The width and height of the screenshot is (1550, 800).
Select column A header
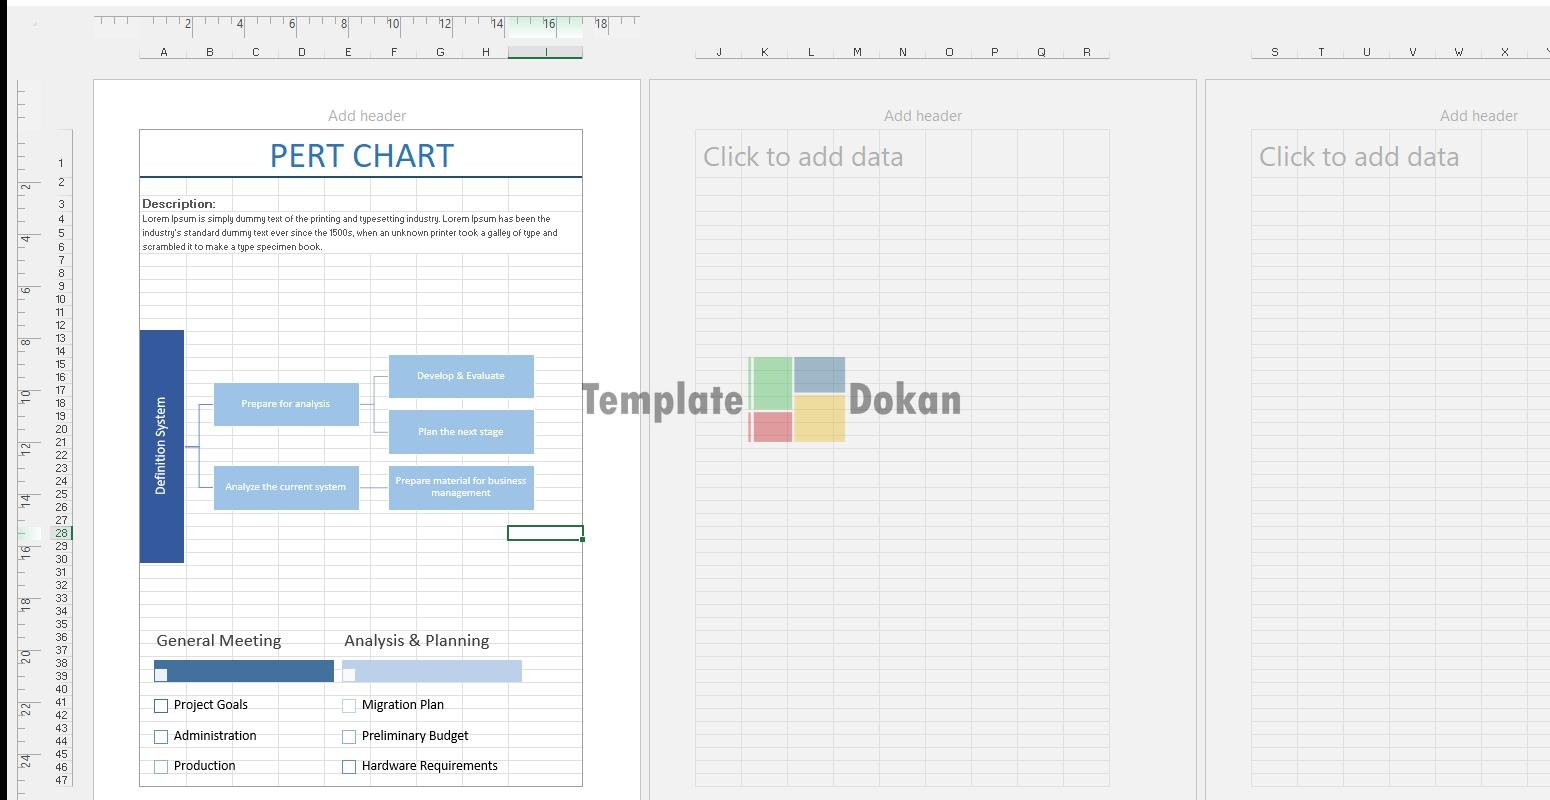click(x=163, y=52)
